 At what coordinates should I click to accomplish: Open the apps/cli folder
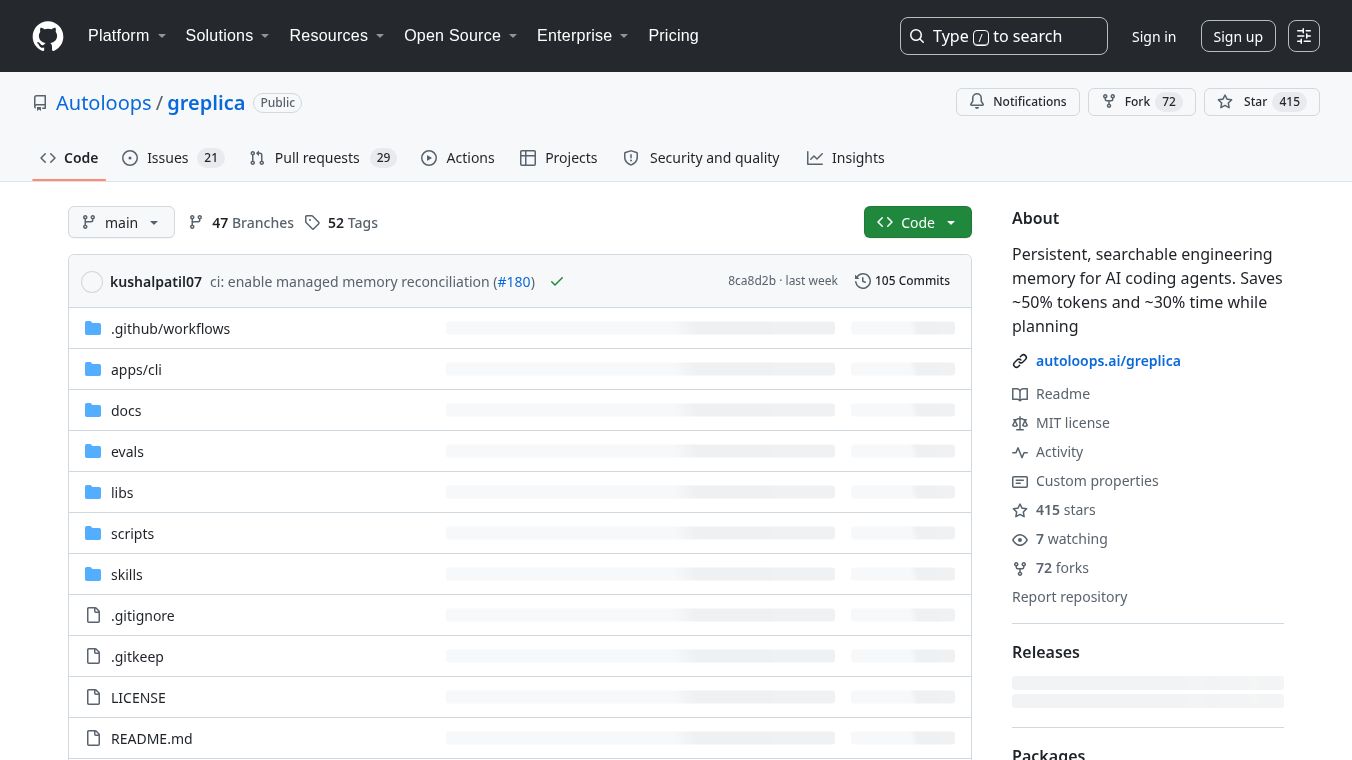pyautogui.click(x=136, y=370)
